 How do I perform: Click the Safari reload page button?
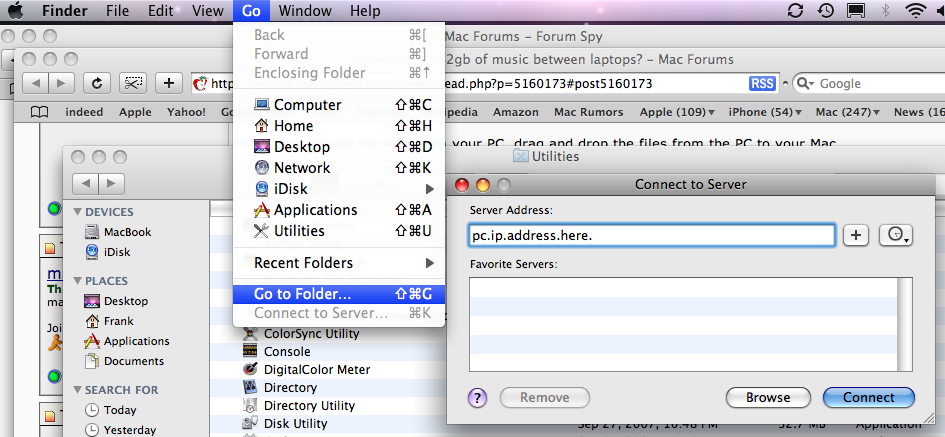(96, 83)
